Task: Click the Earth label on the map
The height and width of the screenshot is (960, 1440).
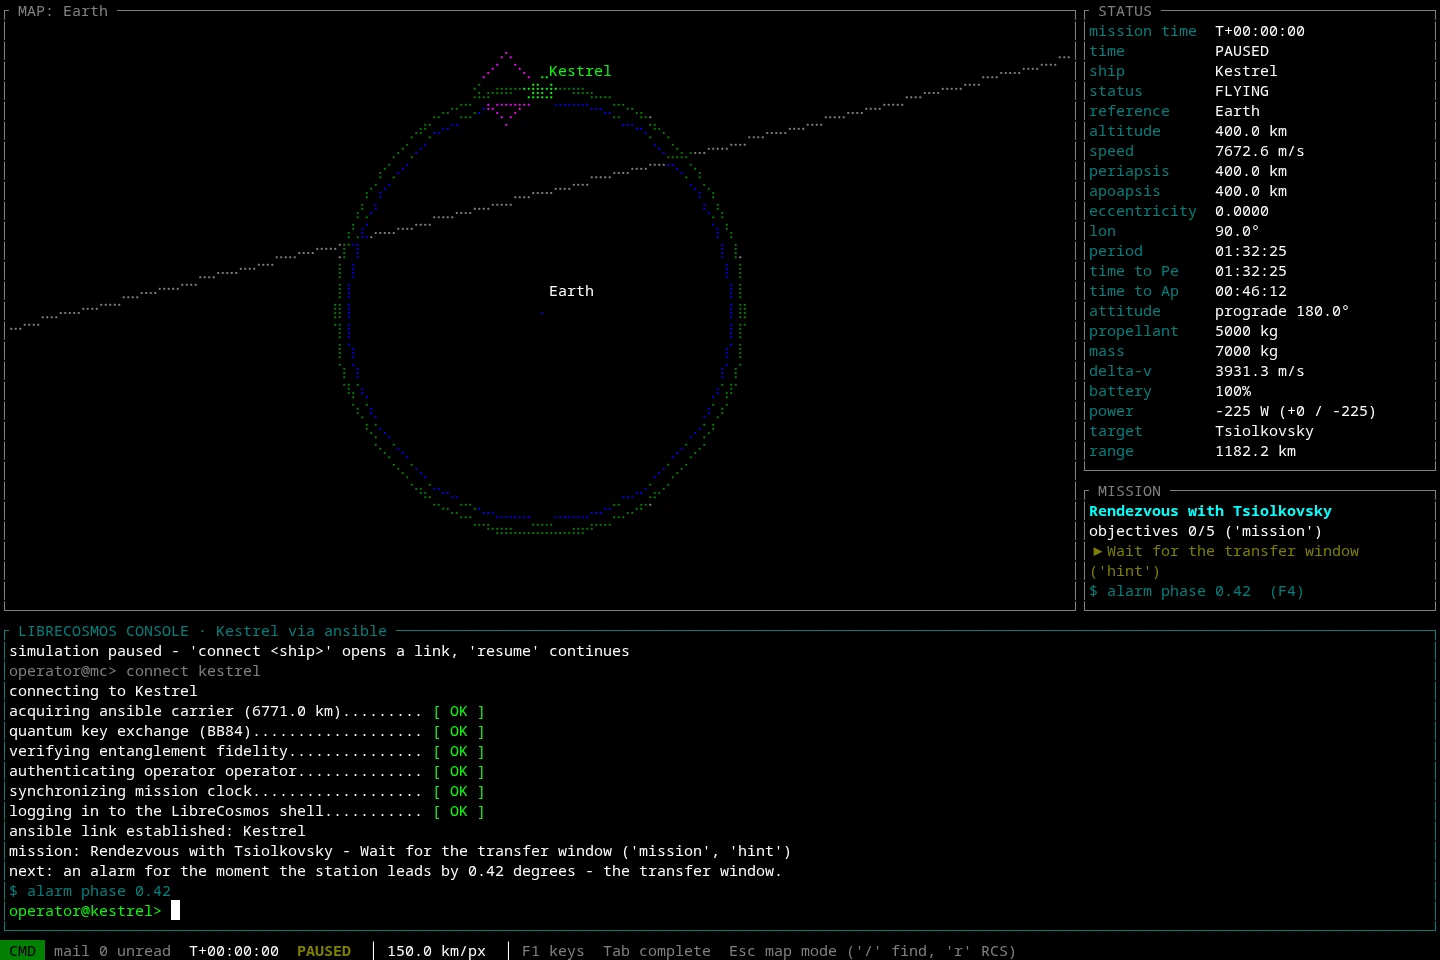Action: (571, 291)
